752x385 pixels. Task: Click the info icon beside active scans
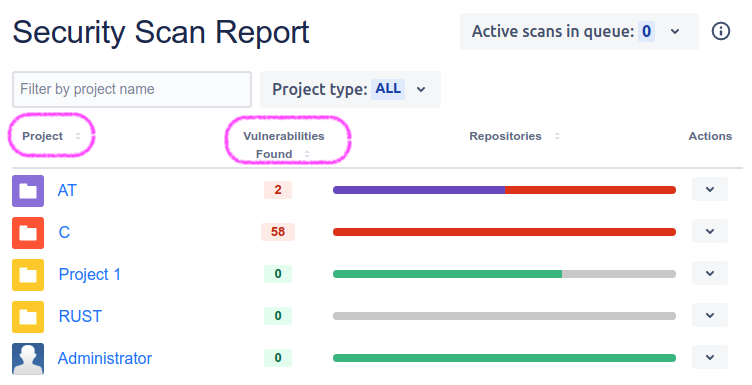click(x=720, y=32)
